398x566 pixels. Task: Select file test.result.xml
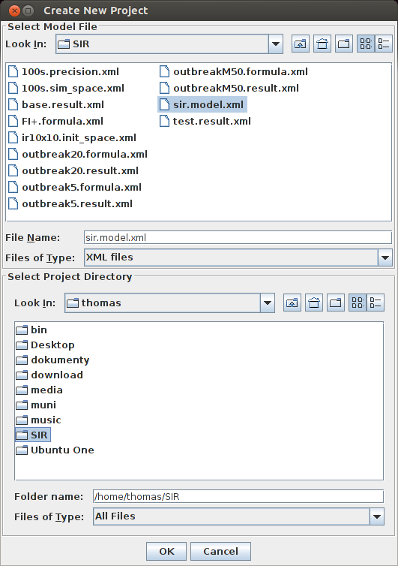click(205, 121)
